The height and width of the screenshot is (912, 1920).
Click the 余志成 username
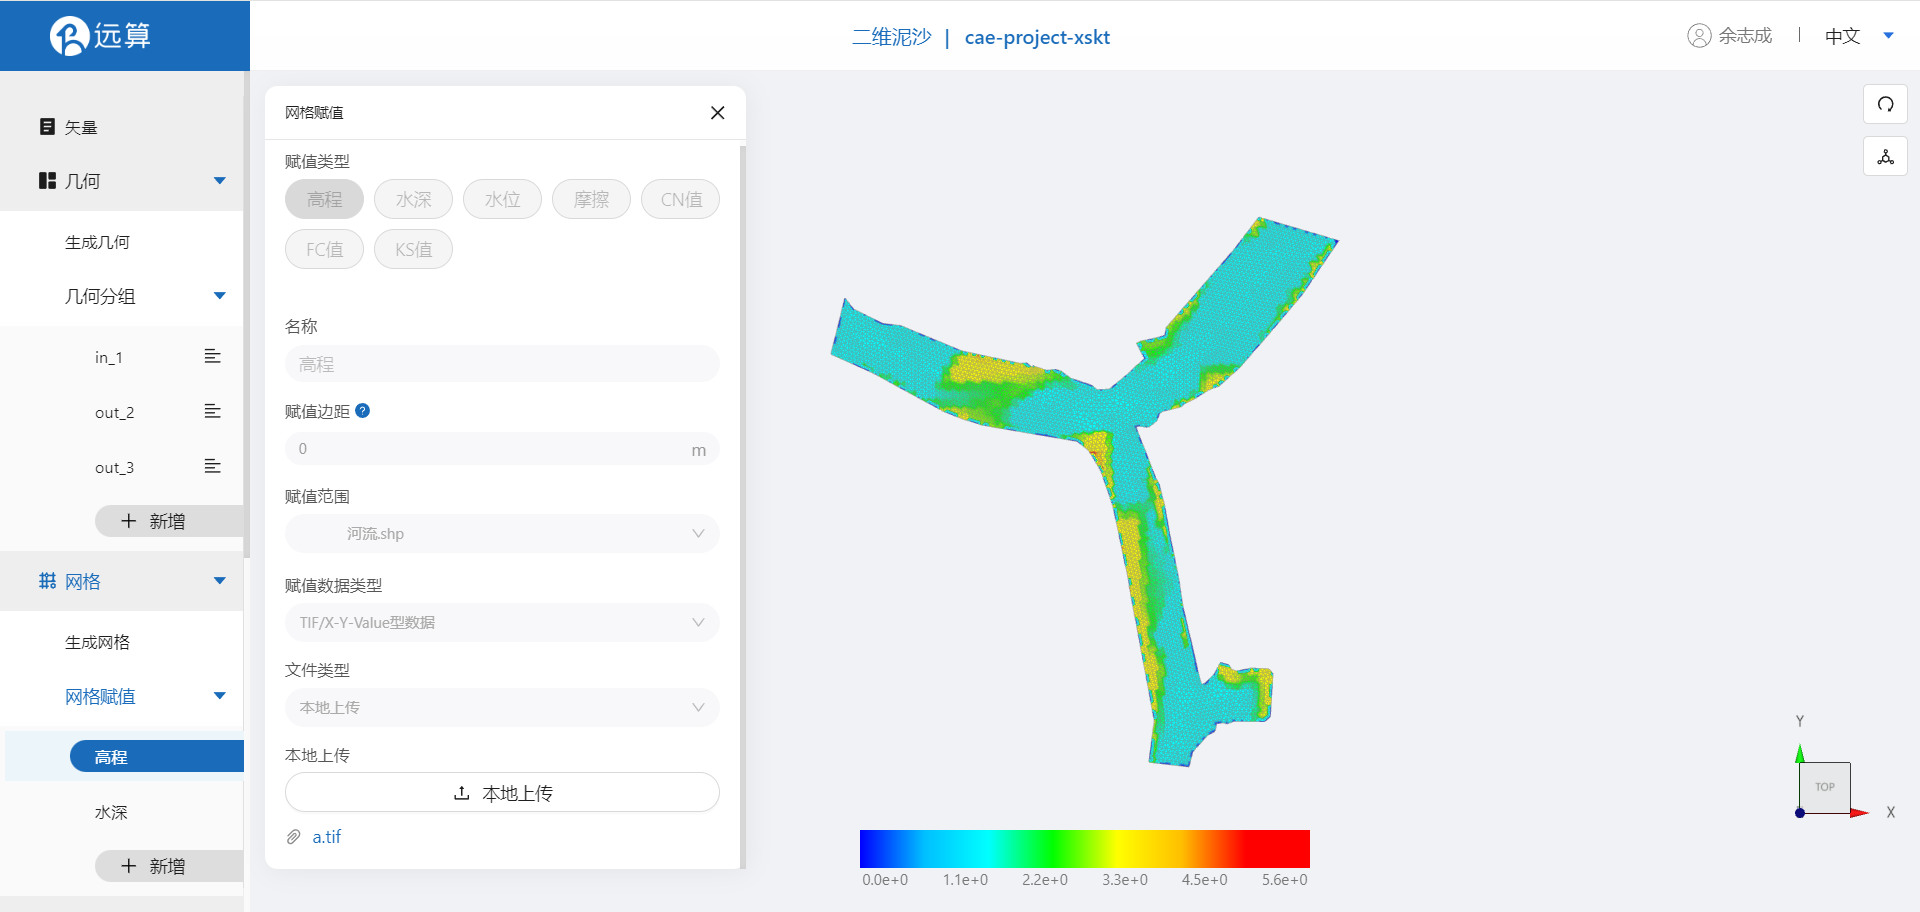[1745, 36]
